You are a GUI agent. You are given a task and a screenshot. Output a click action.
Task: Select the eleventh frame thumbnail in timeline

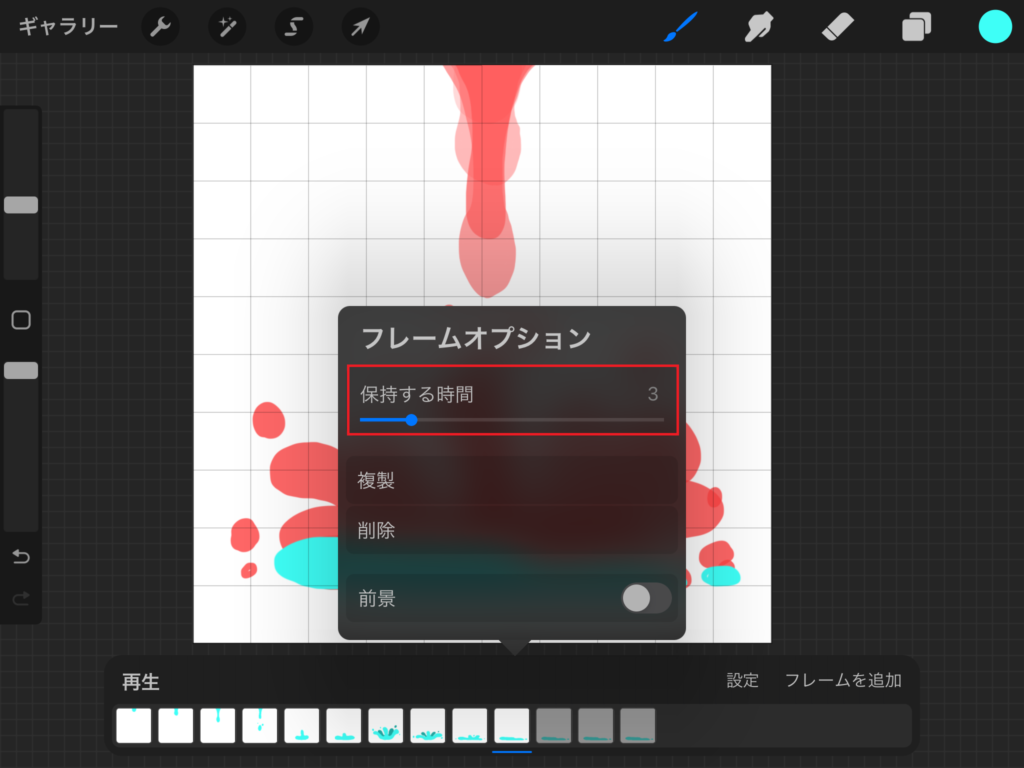(554, 726)
